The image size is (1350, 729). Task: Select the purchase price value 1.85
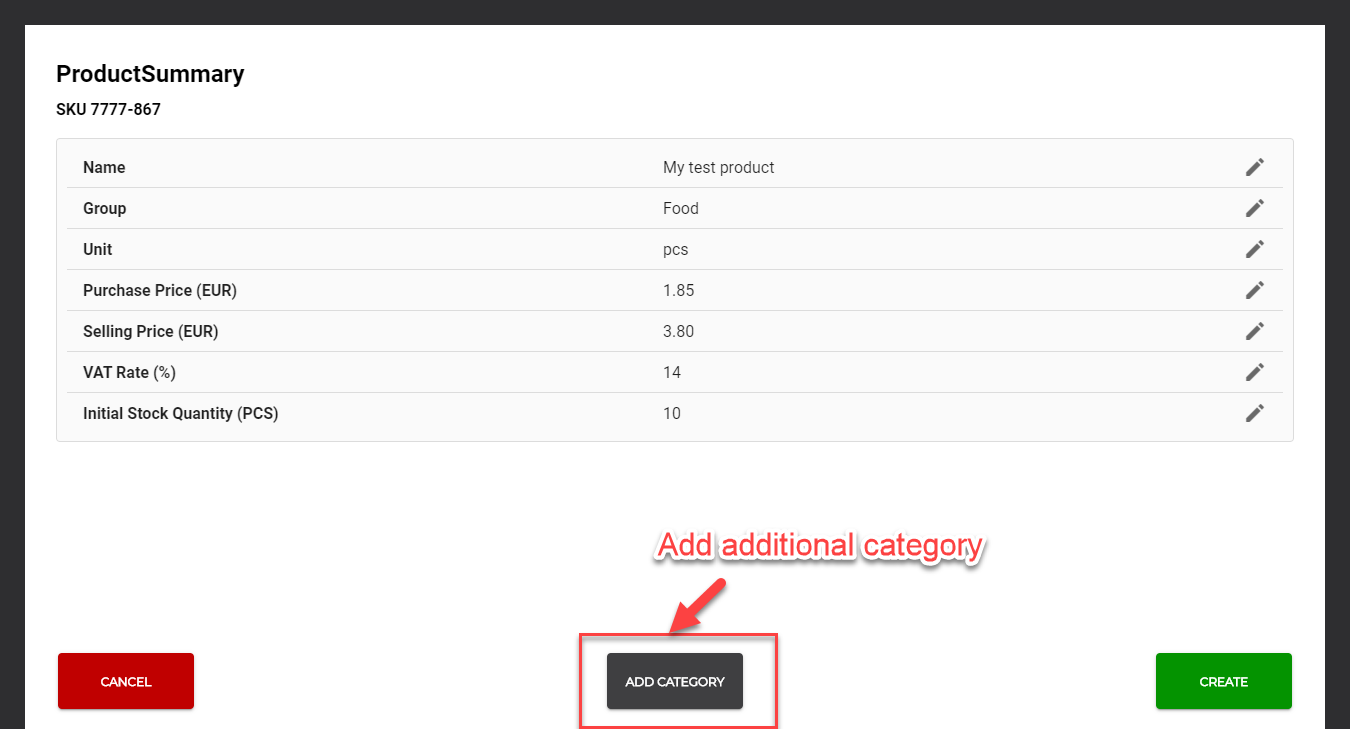[x=678, y=291]
